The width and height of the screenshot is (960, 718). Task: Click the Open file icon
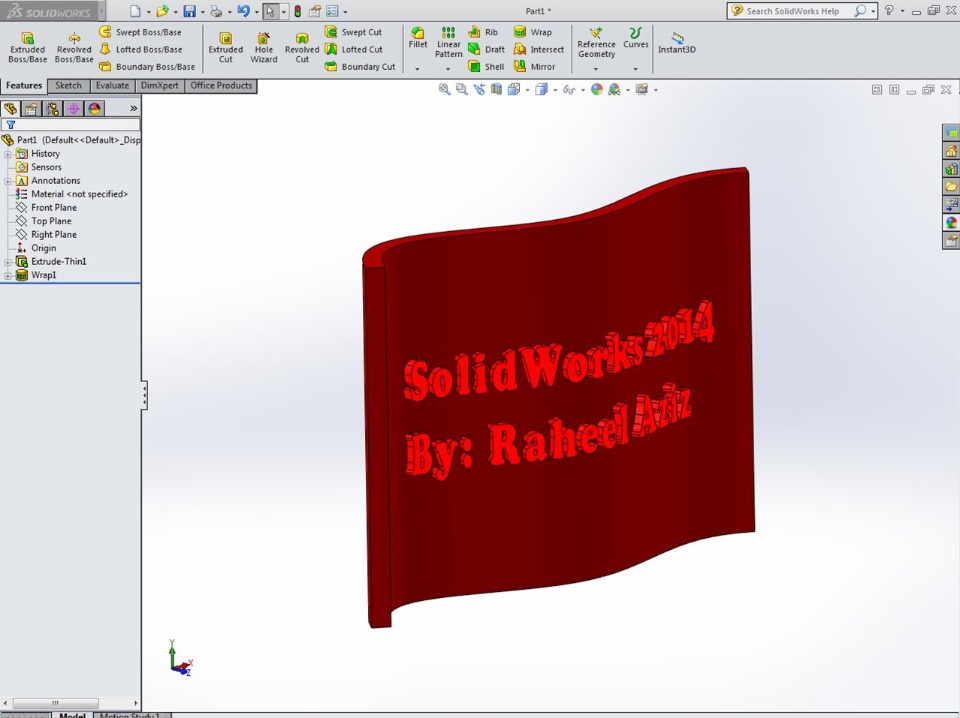pyautogui.click(x=162, y=11)
